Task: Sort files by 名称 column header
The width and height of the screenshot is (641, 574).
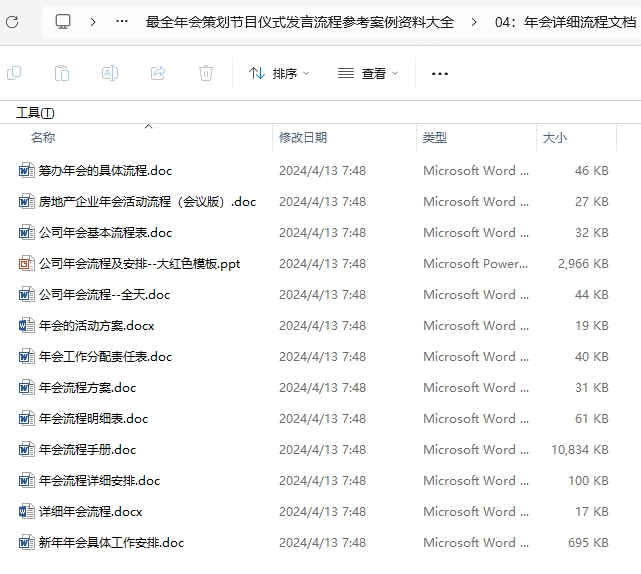Action: point(43,138)
